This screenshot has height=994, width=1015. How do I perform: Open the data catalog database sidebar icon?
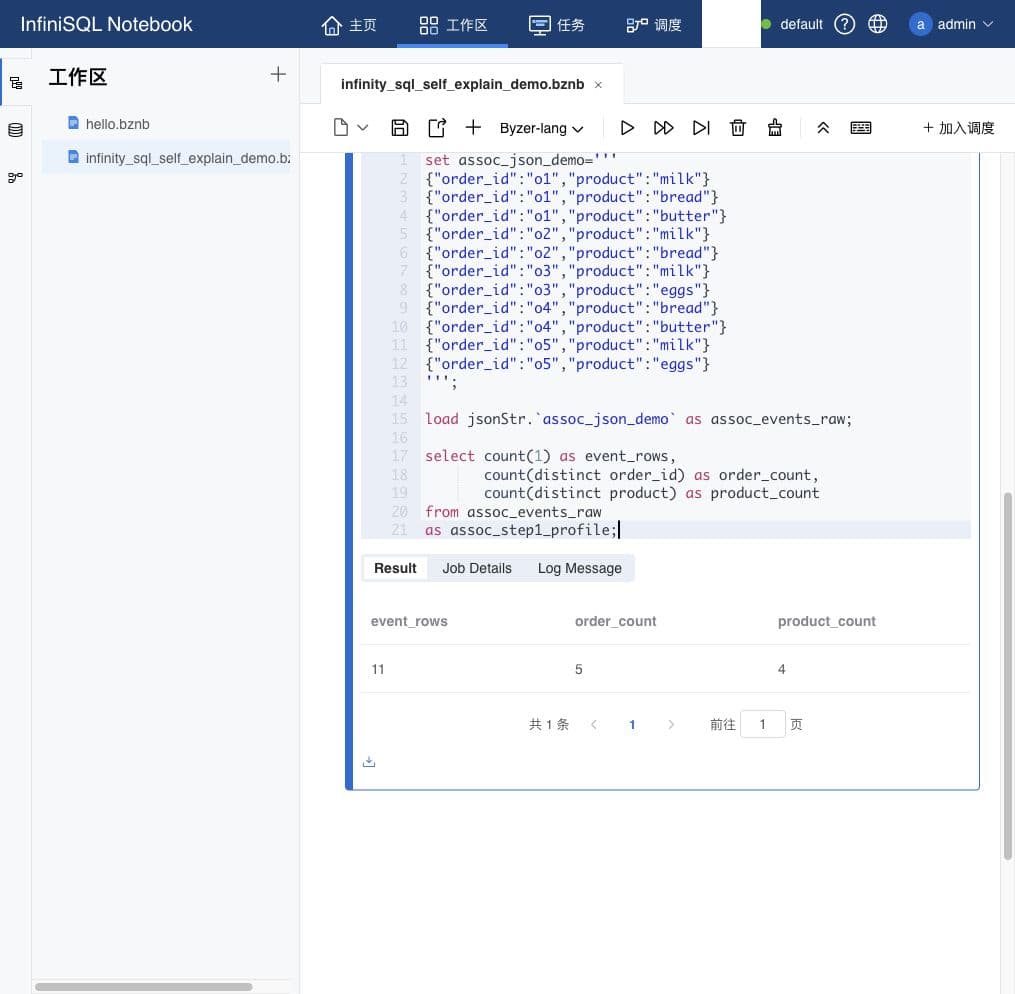(x=16, y=130)
